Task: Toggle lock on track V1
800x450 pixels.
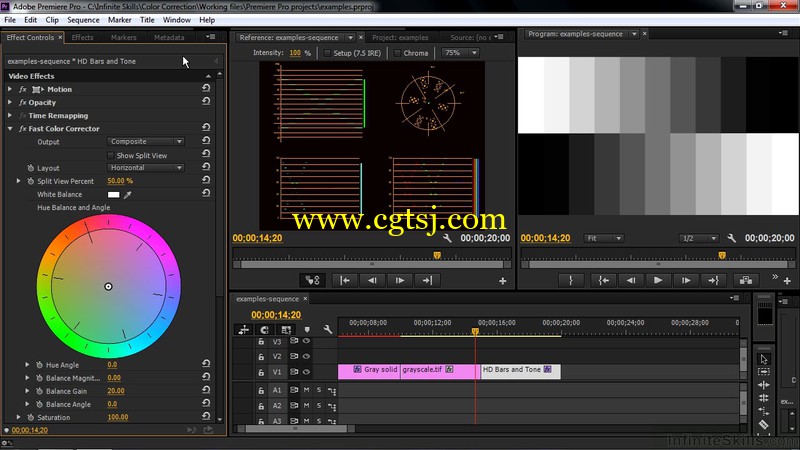Action: click(x=261, y=372)
